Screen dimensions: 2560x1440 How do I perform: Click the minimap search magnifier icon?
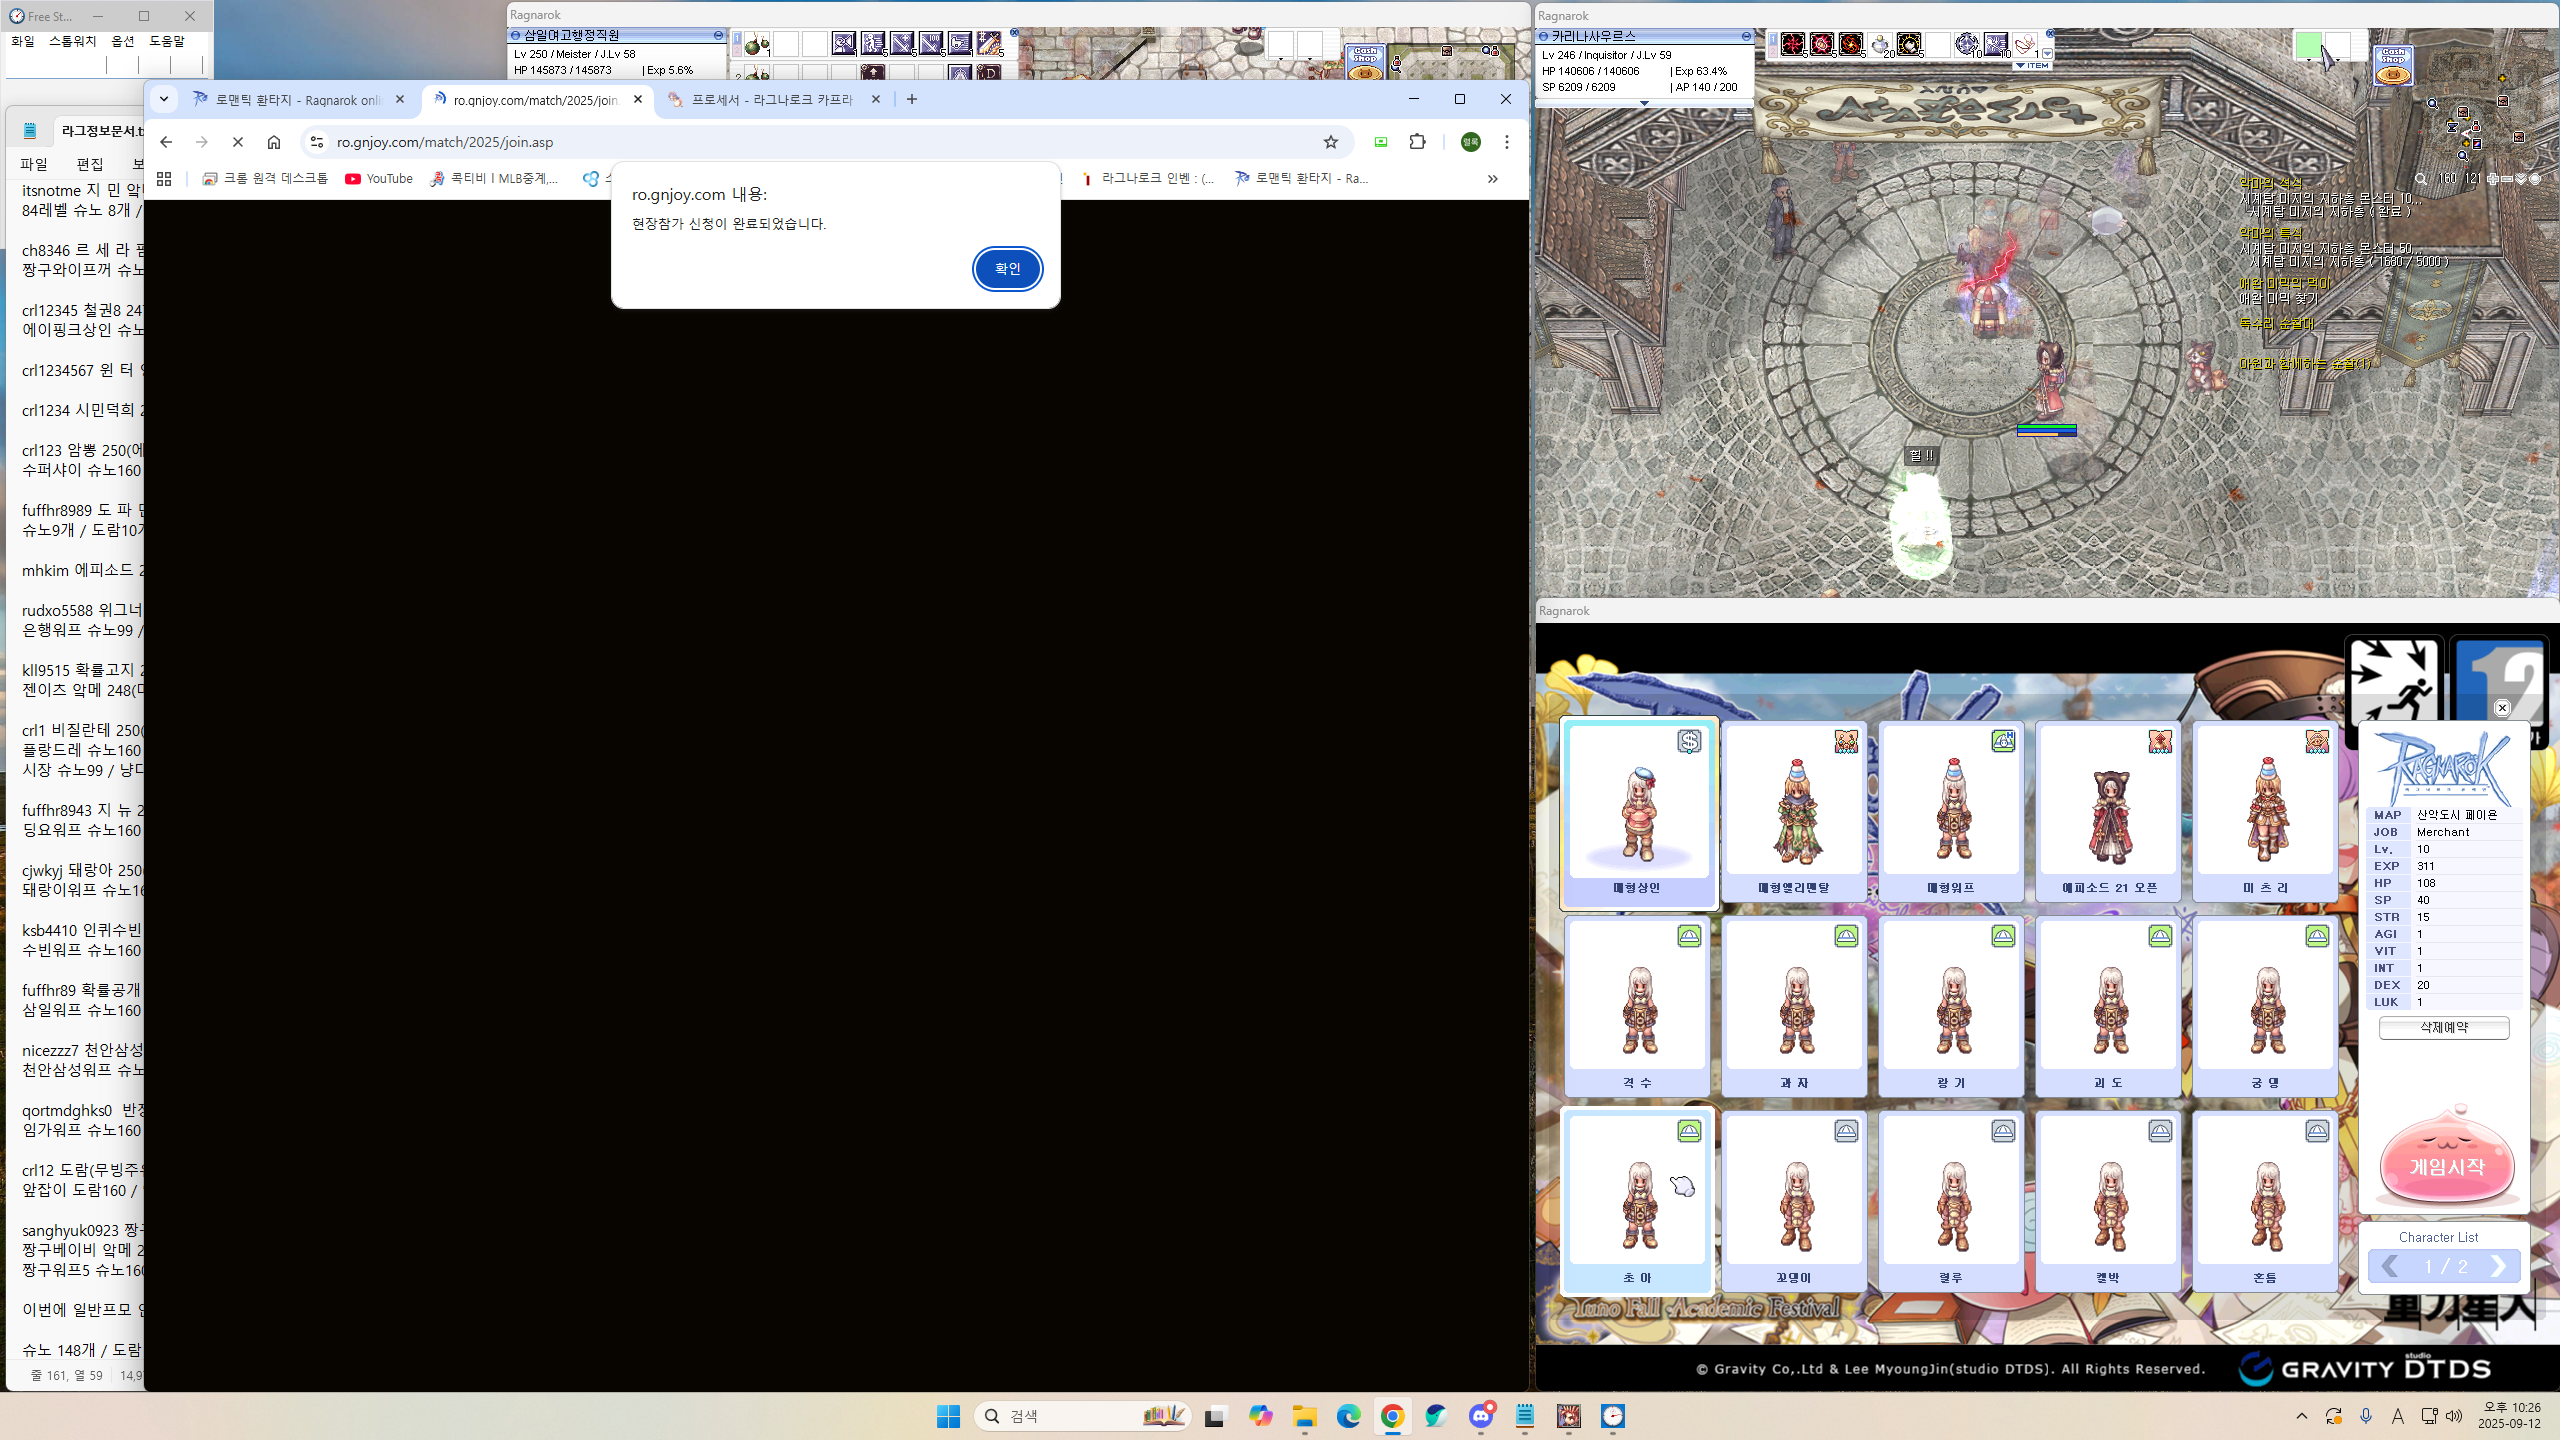[2420, 179]
